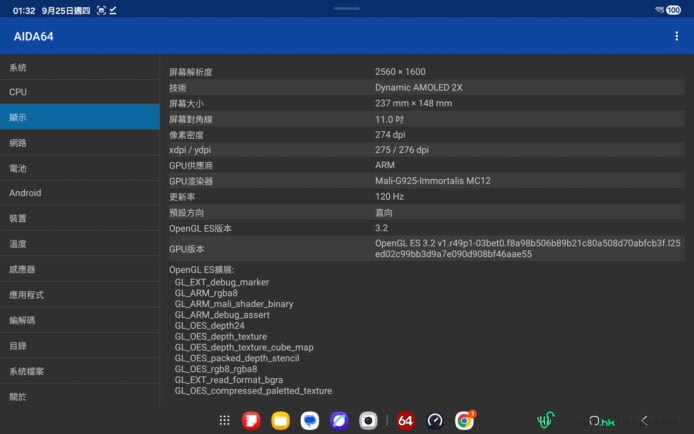
Task: Select the GPU版本 version string
Action: tap(528, 248)
